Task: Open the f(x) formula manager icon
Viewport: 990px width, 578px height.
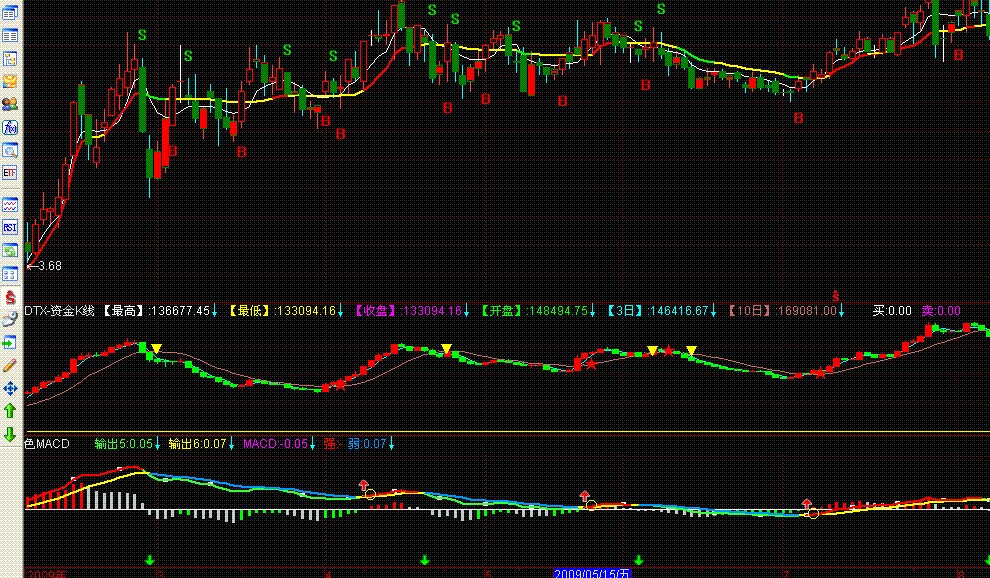Action: click(x=10, y=127)
